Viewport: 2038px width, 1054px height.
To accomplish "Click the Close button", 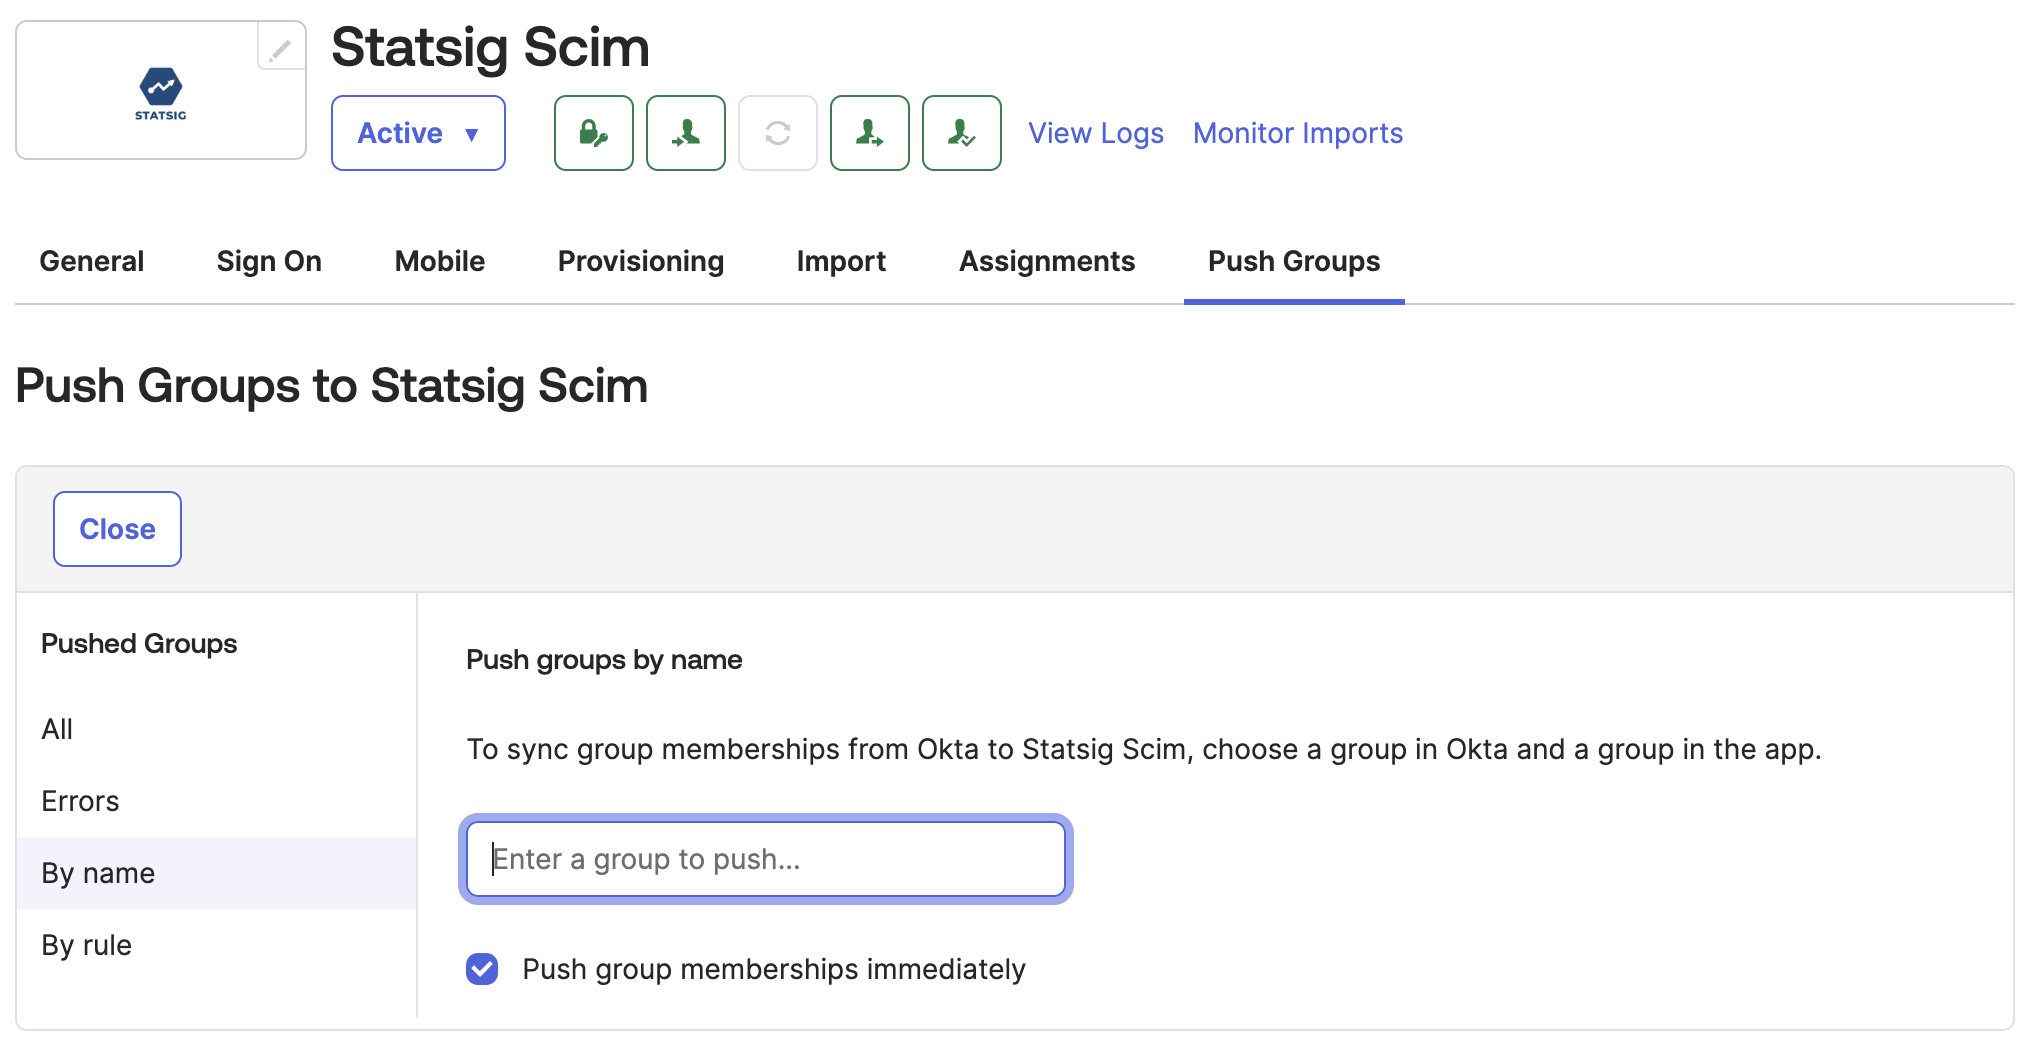I will pyautogui.click(x=117, y=529).
